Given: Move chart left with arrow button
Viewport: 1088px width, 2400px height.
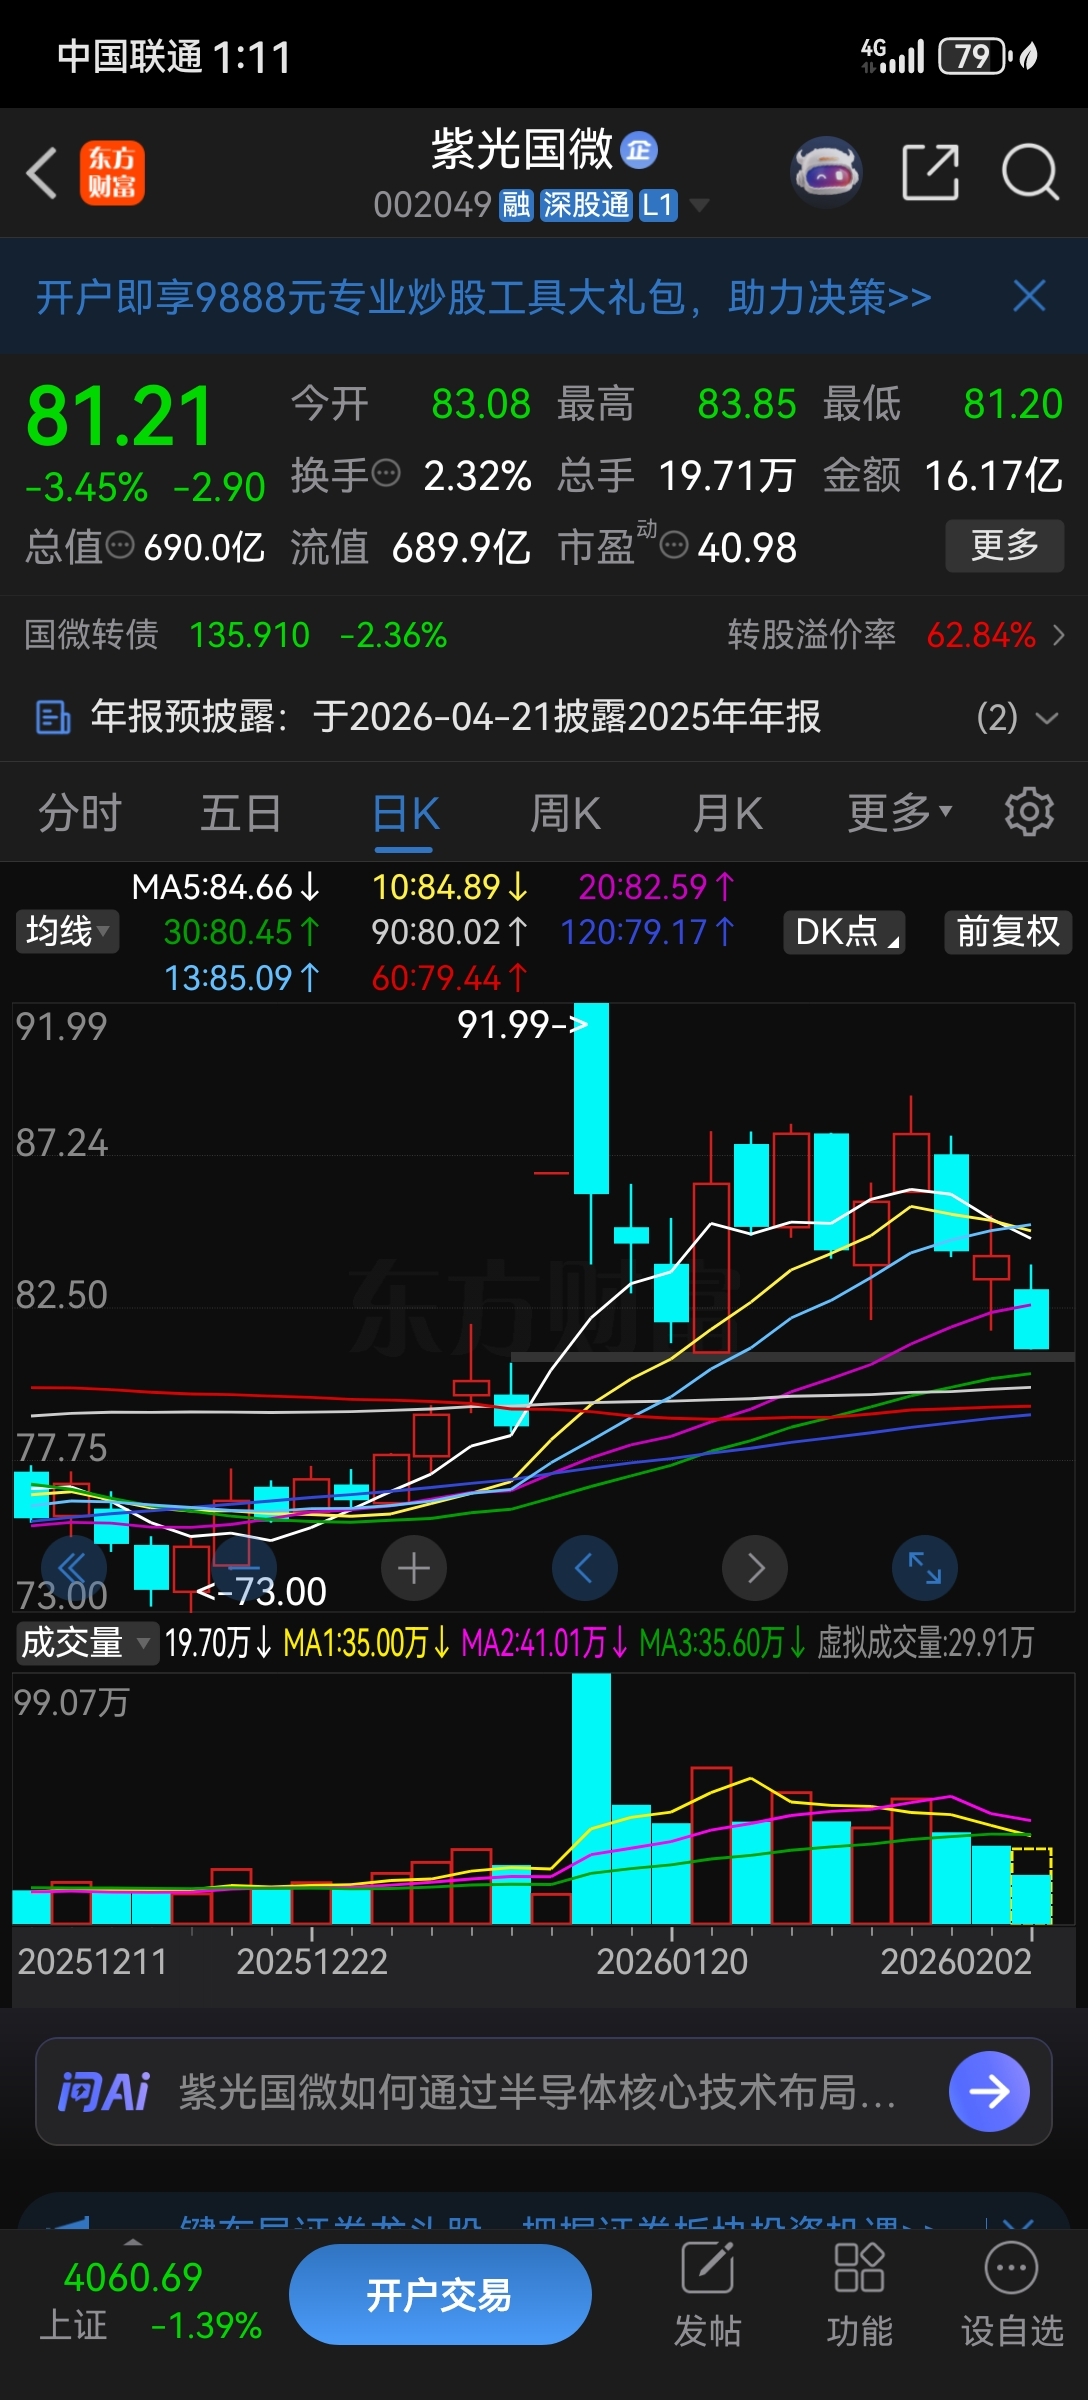Looking at the screenshot, I should pos(584,1568).
